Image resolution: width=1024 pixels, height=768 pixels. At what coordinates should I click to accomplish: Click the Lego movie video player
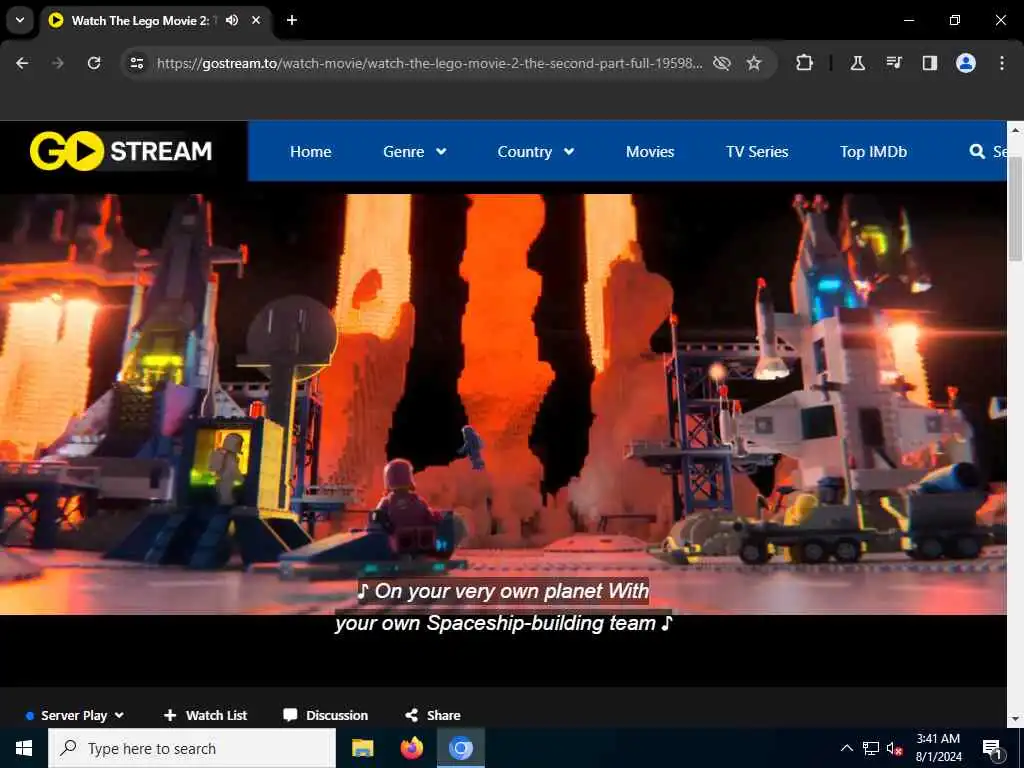pyautogui.click(x=503, y=404)
